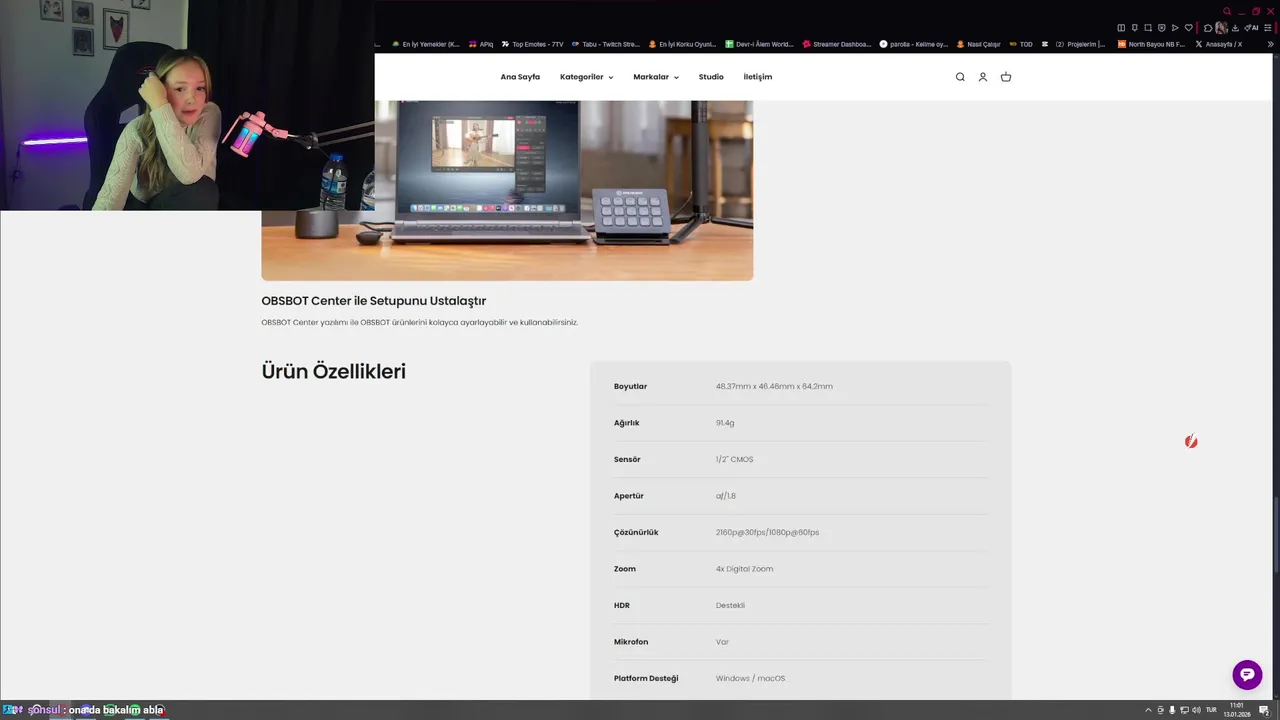Switch the TUR keyboard language indicator
Screen dimensions: 1280x720
point(1211,710)
